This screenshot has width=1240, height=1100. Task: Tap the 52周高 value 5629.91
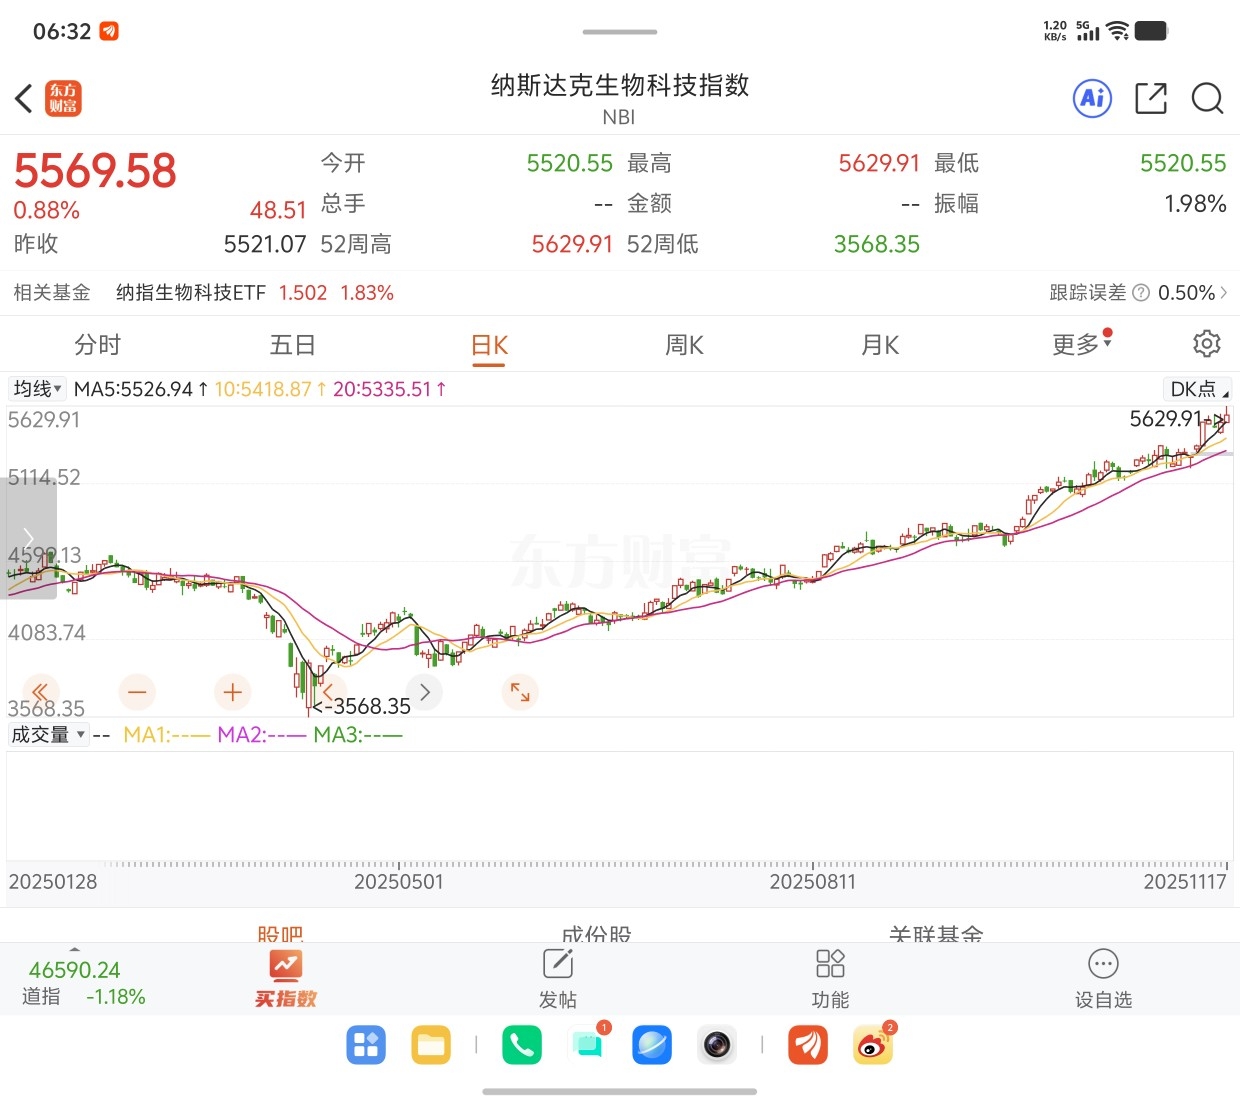pos(572,244)
